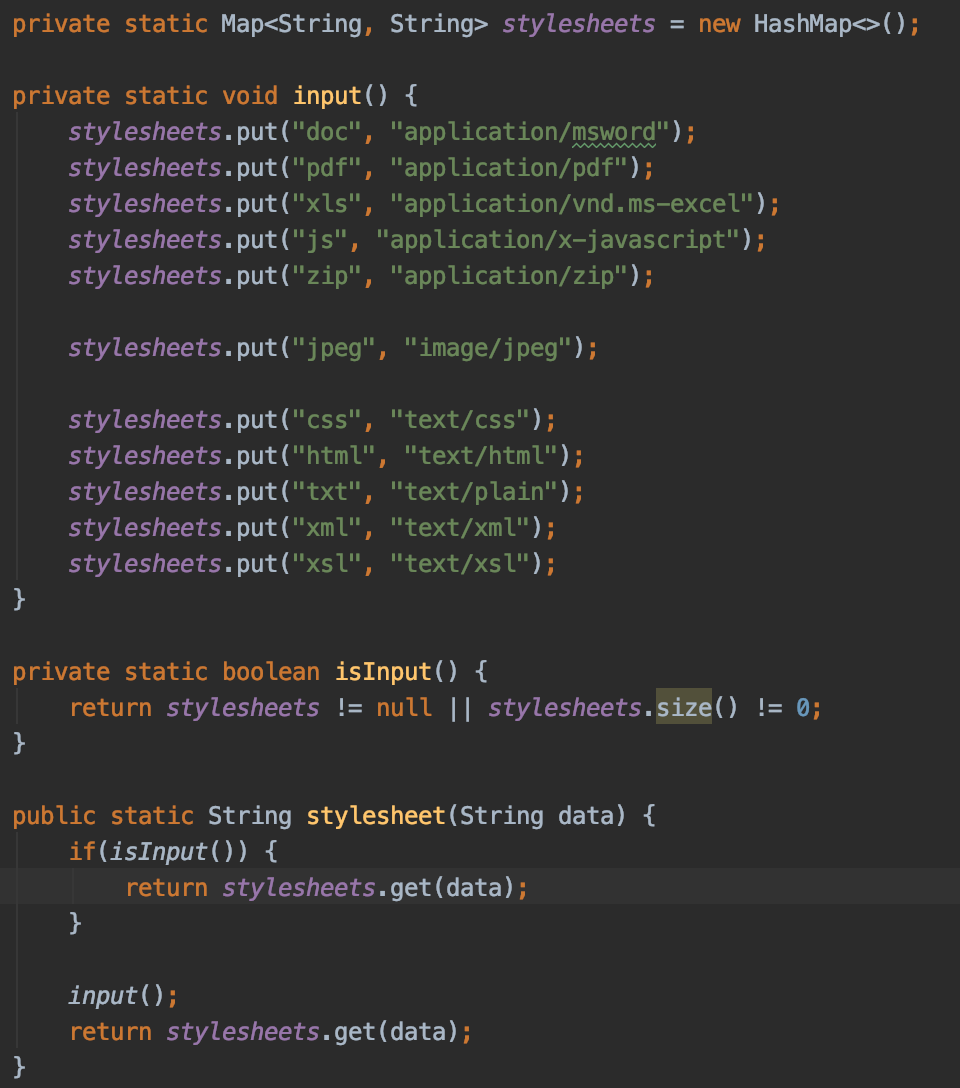This screenshot has height=1088, width=960.
Task: Click the "xls" key string
Action: 327,204
